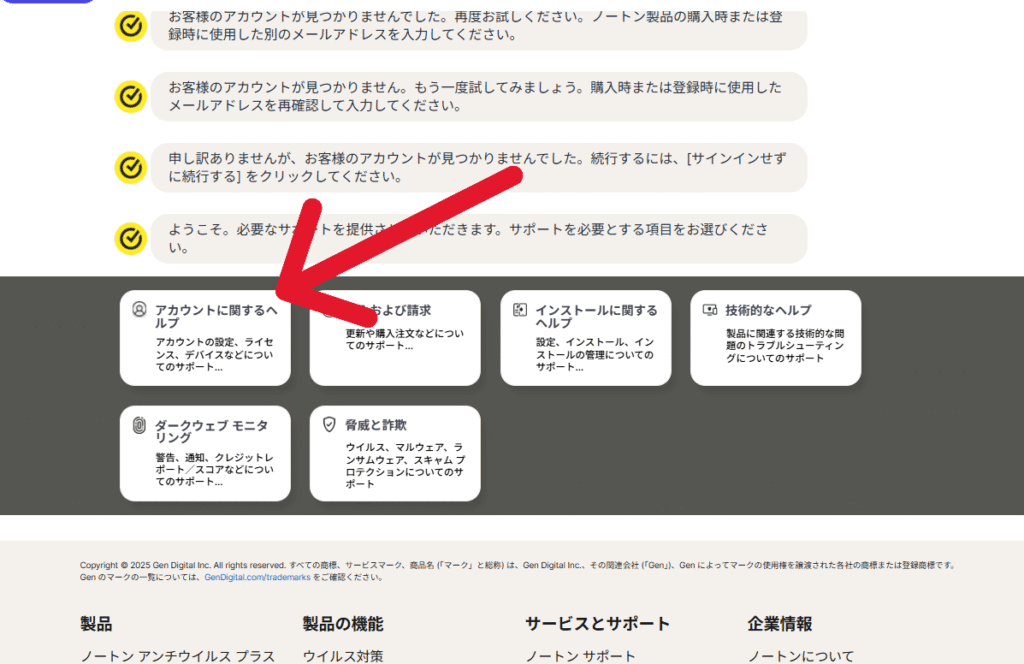Visit the ノートンについて footer link

click(x=801, y=656)
